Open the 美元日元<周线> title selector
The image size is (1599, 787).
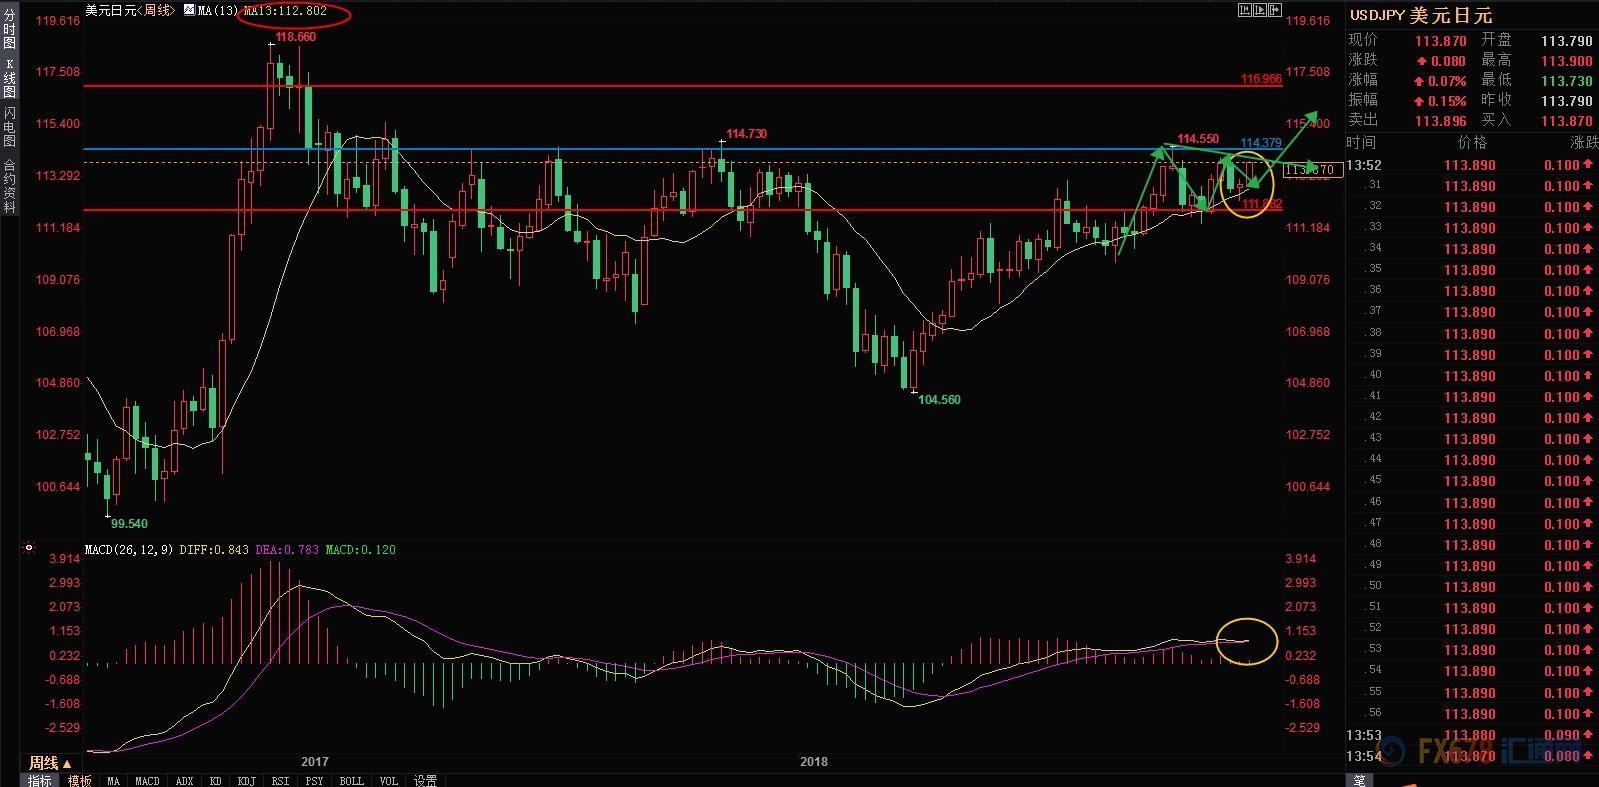click(x=130, y=10)
